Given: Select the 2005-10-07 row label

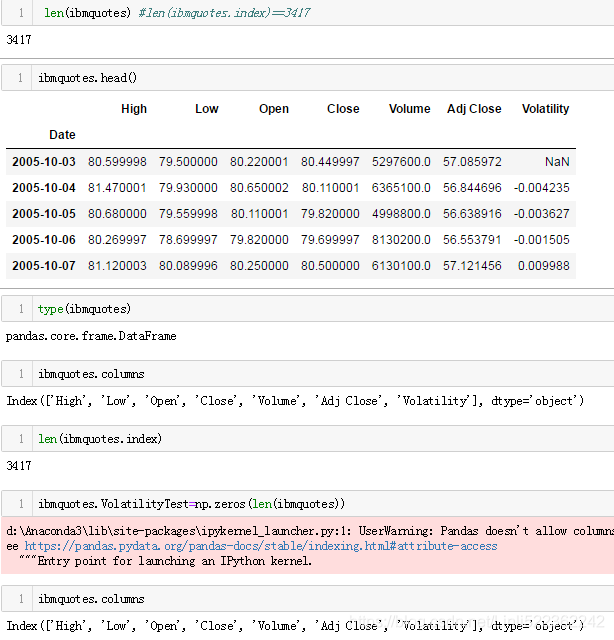Looking at the screenshot, I should pos(43,266).
